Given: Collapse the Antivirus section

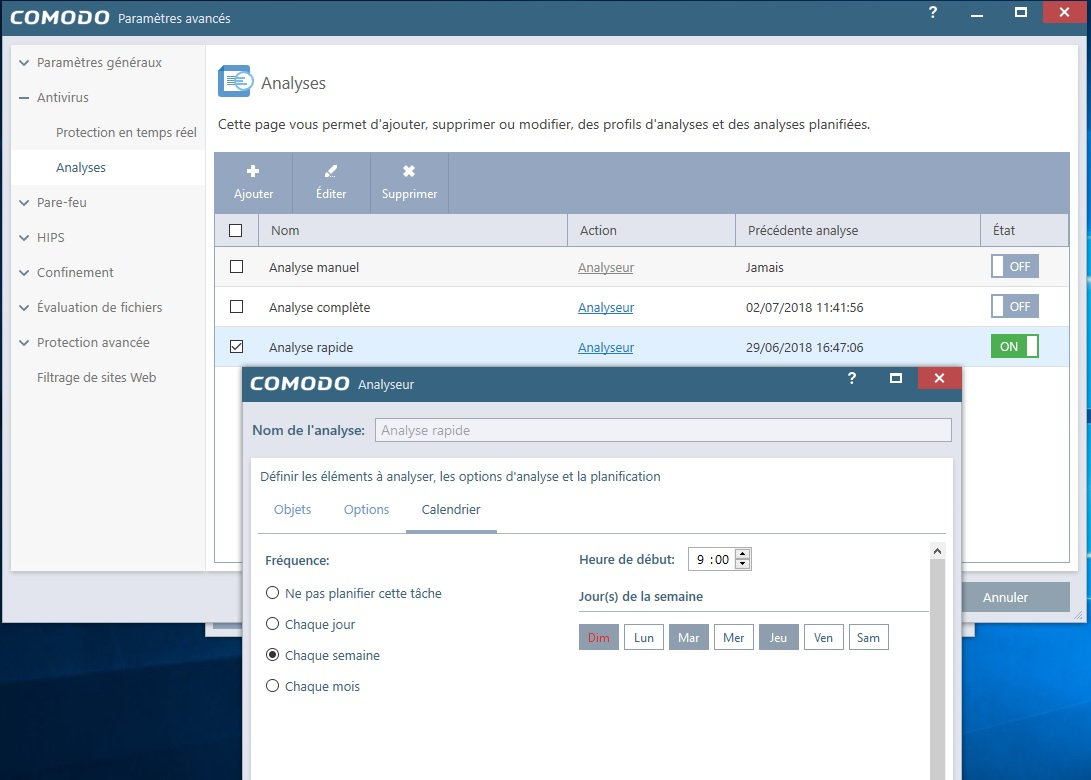Looking at the screenshot, I should coord(24,97).
